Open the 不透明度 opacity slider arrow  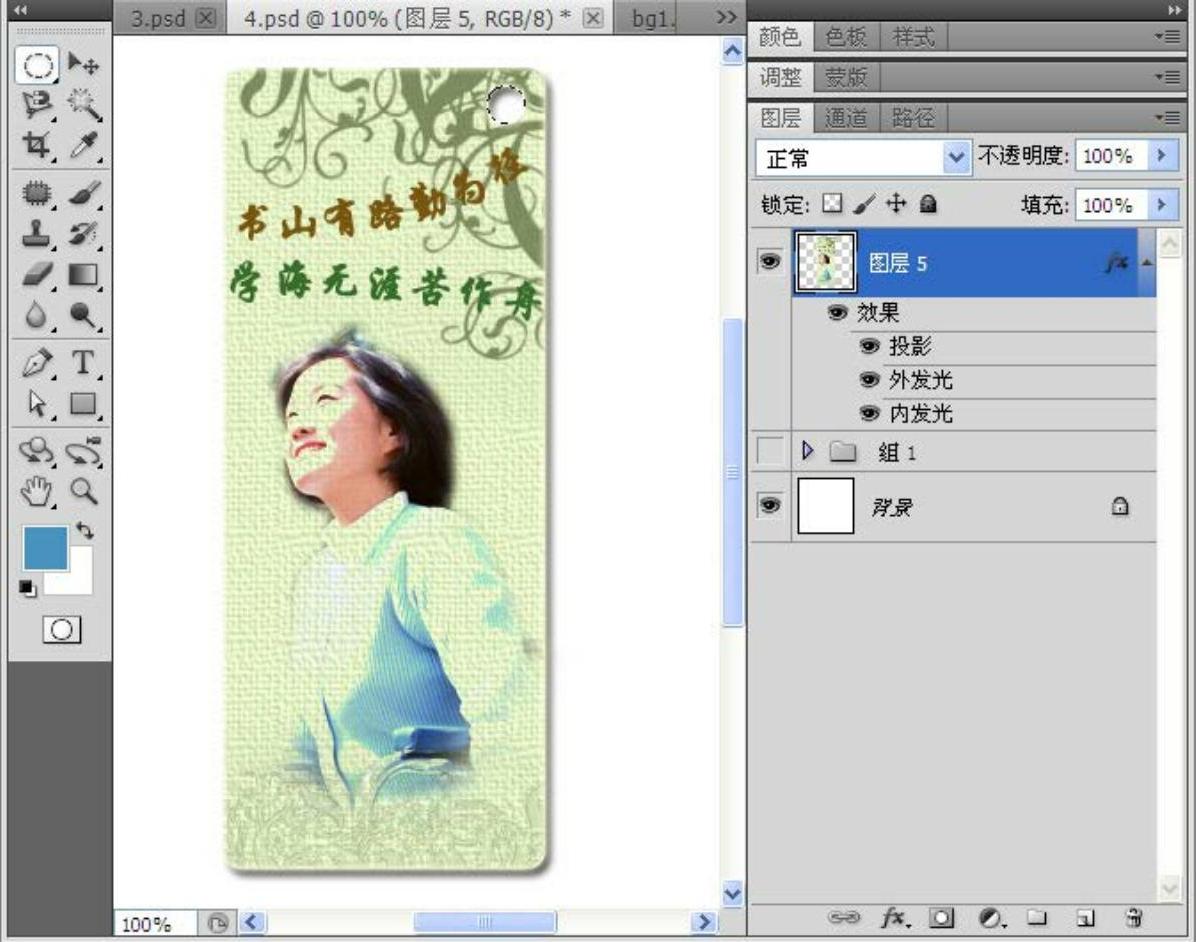[x=1161, y=156]
